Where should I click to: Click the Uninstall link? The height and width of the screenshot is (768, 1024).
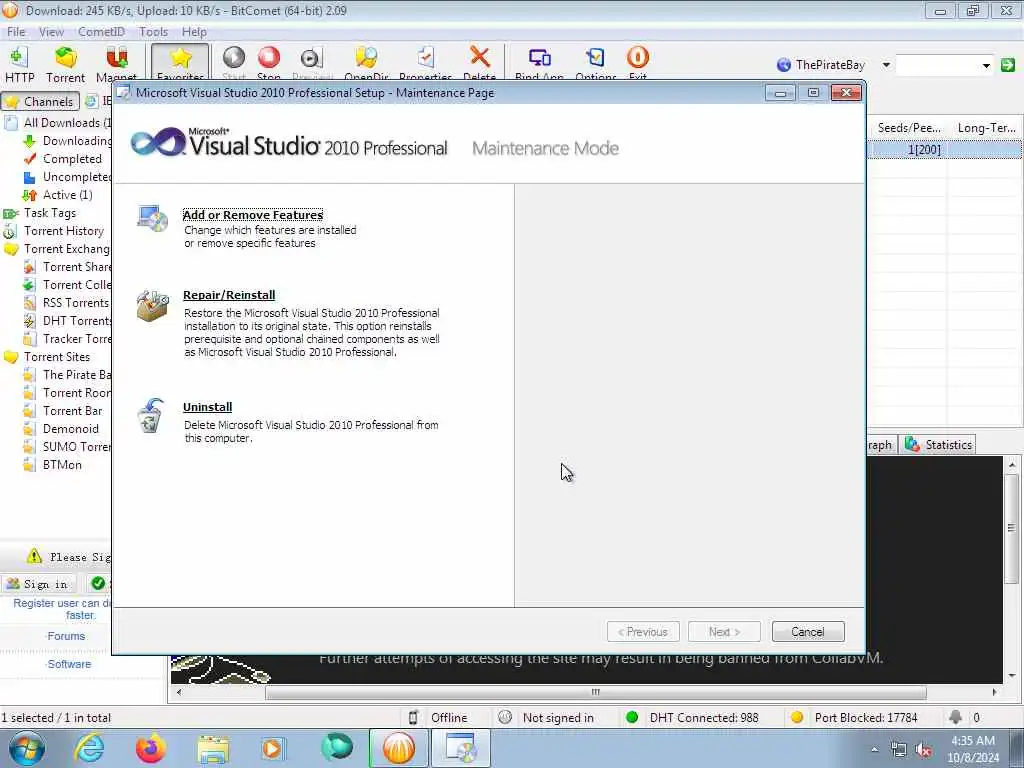208,407
